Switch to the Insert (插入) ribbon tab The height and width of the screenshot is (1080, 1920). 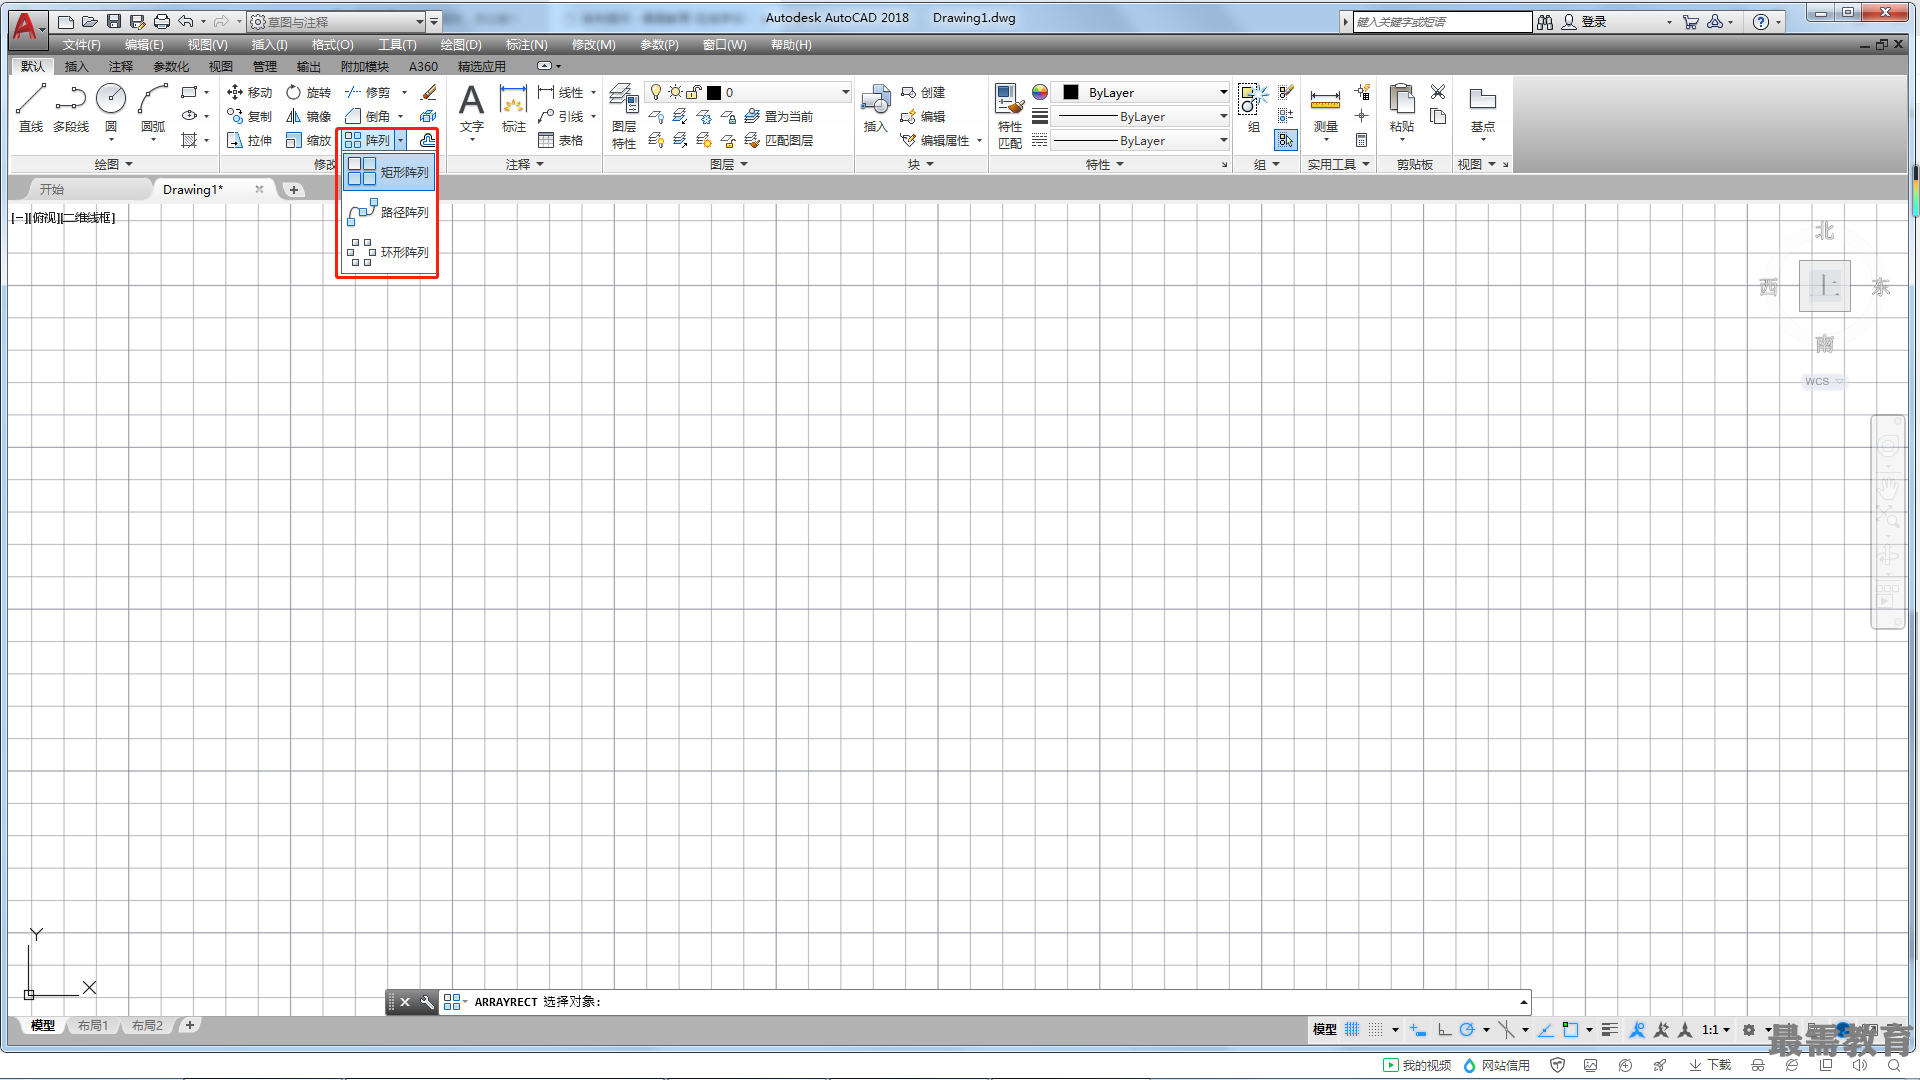(x=76, y=66)
